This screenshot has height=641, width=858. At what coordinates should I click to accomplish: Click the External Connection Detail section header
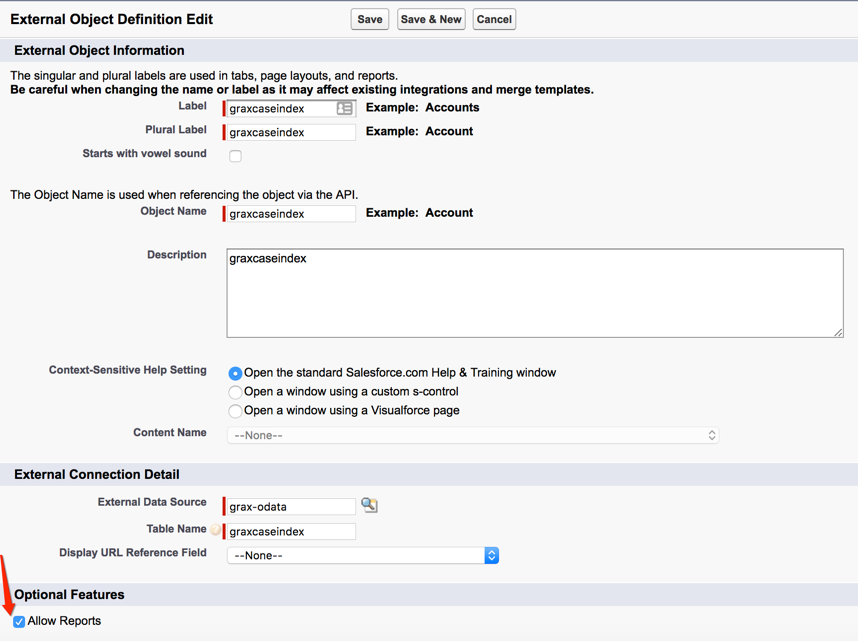(97, 474)
